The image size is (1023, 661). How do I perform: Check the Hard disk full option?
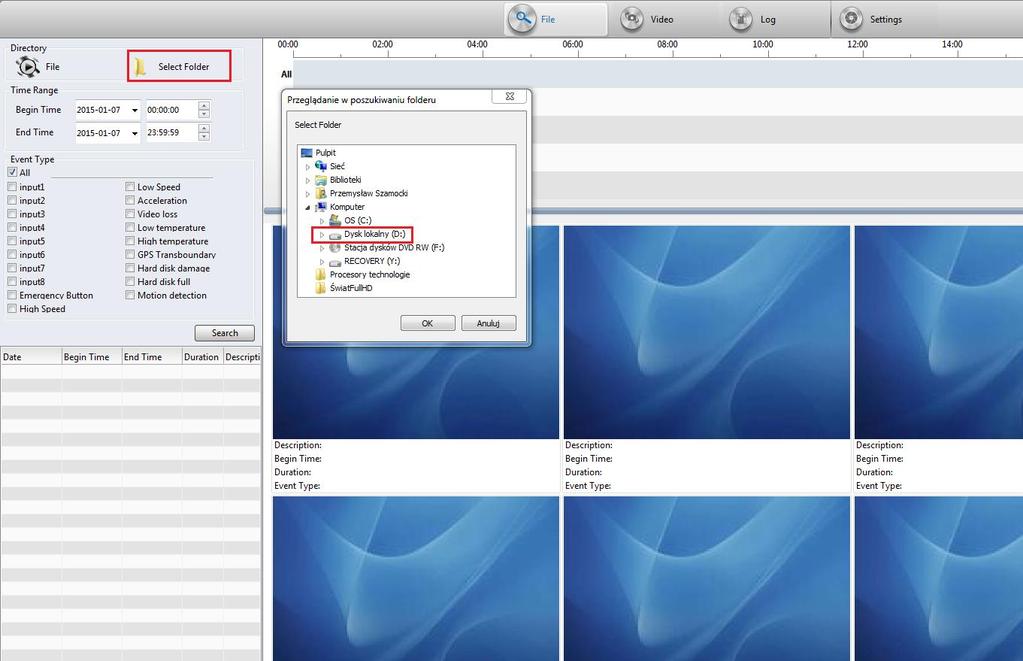tap(130, 281)
